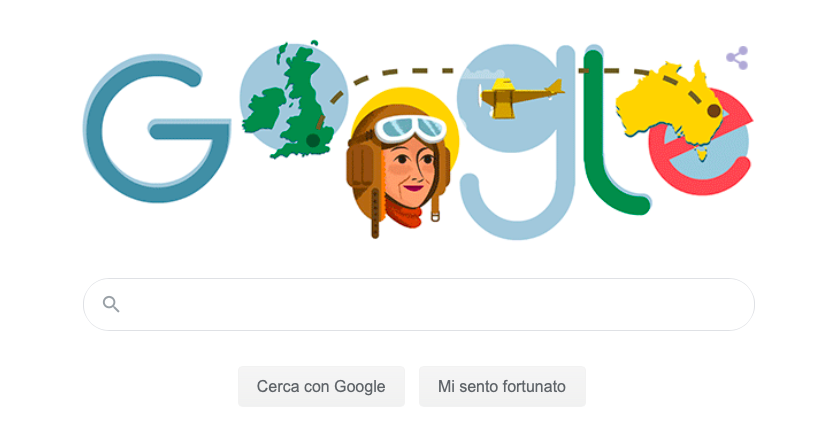Click the magnifying glass search icon

coord(111,304)
